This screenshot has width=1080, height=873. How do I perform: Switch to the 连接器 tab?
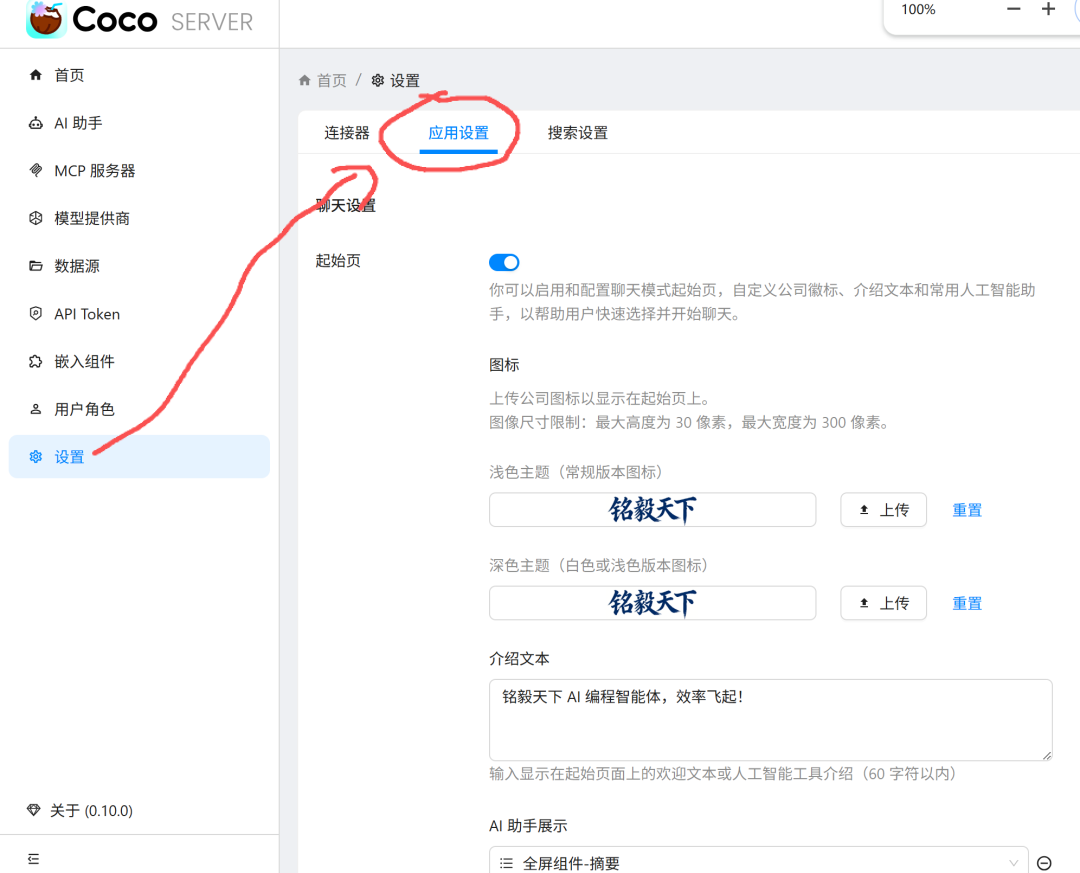(x=345, y=131)
